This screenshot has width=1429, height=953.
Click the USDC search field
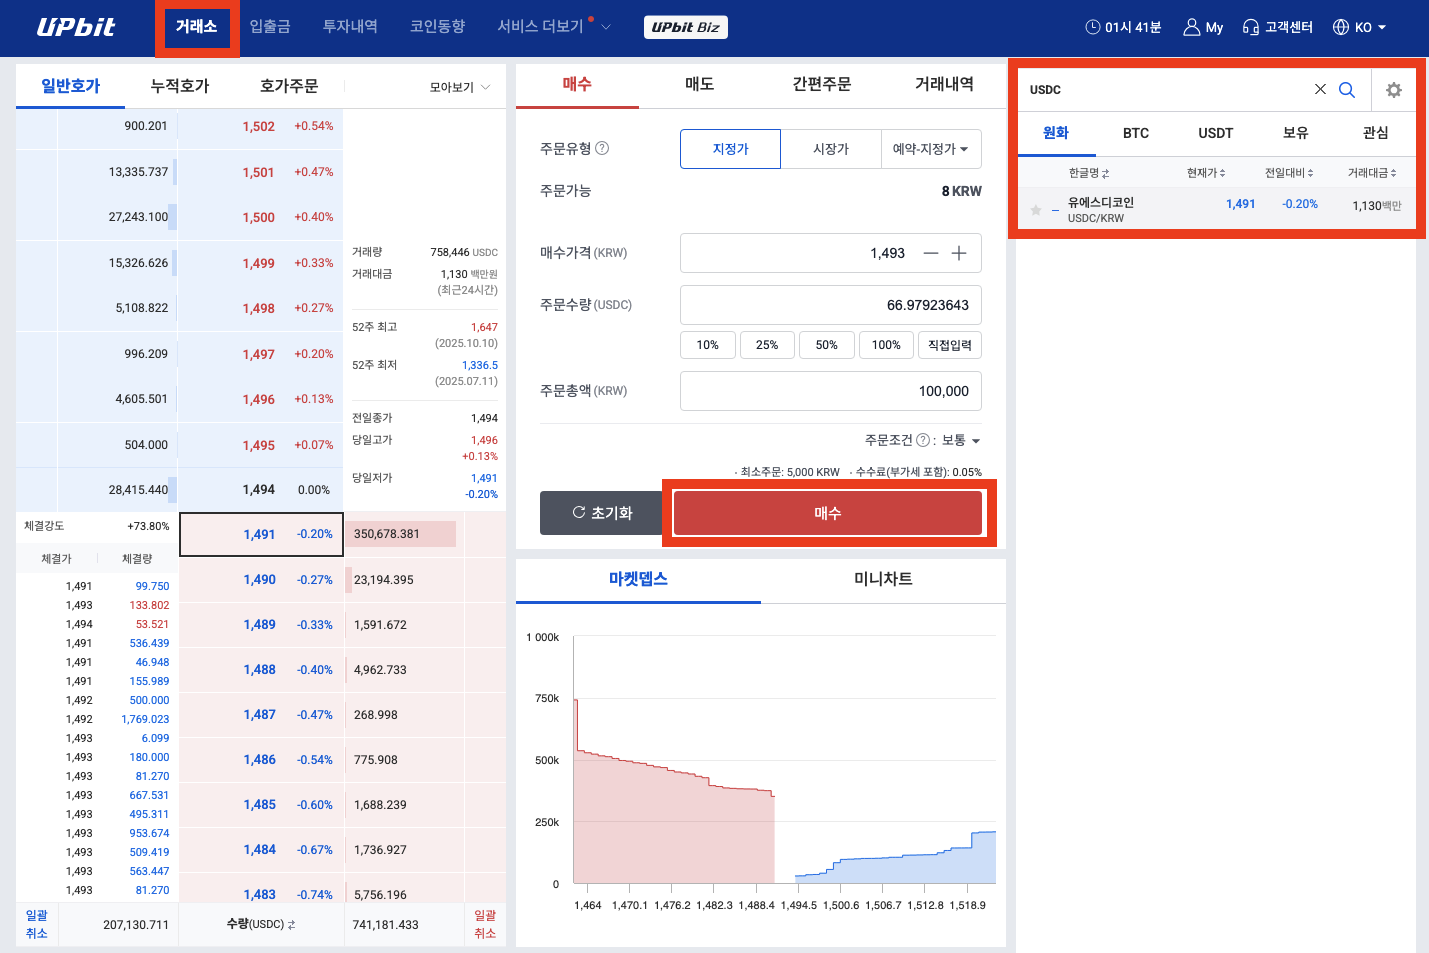click(x=1165, y=89)
